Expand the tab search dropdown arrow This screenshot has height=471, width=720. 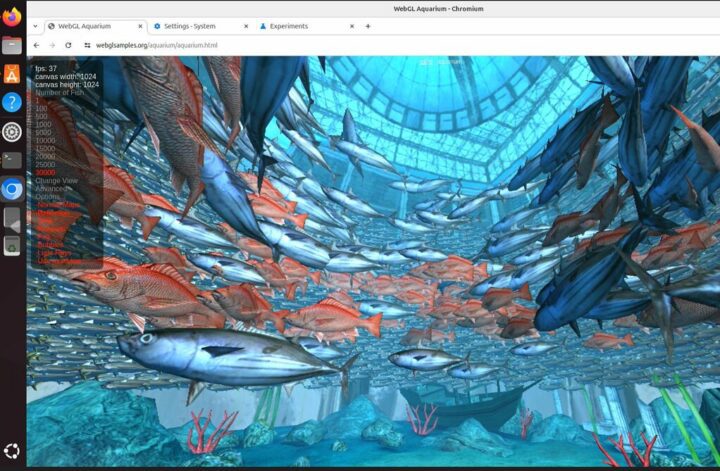(36, 26)
